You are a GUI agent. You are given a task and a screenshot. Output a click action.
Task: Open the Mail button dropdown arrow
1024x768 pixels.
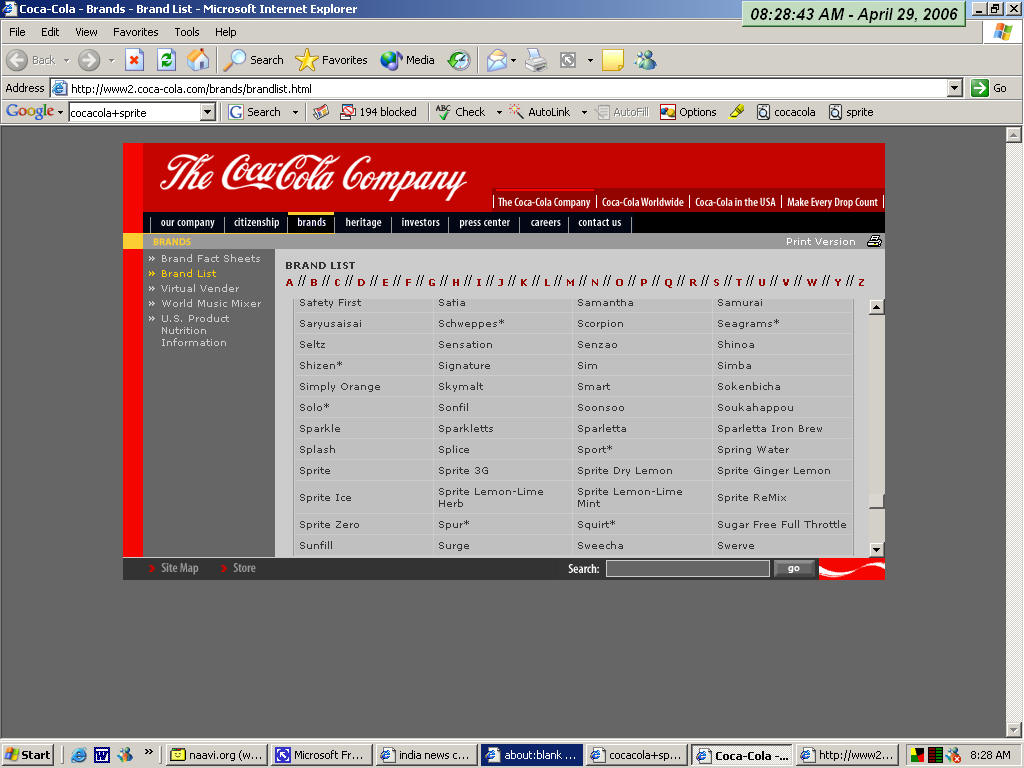coord(513,61)
